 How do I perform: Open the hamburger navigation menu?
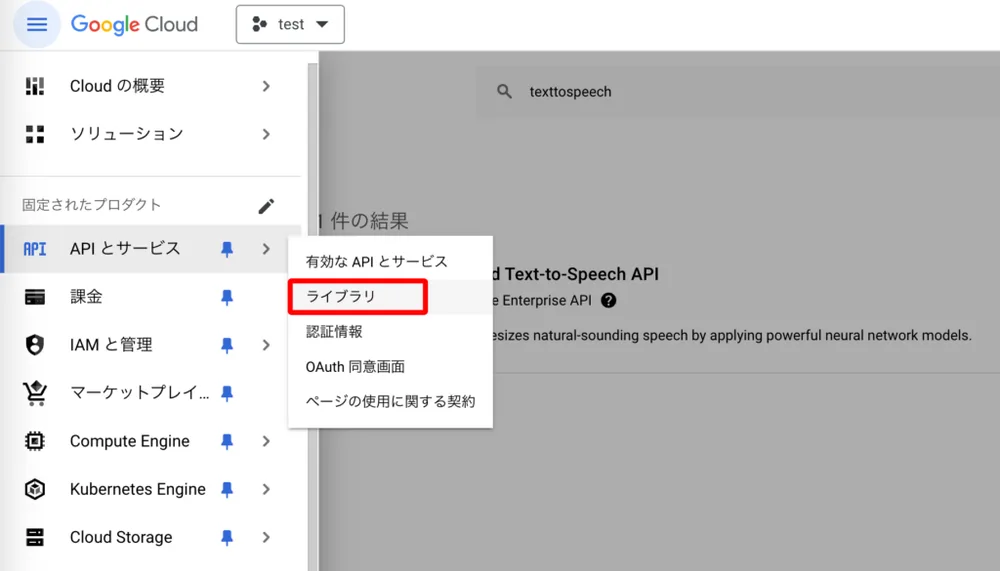tap(36, 24)
